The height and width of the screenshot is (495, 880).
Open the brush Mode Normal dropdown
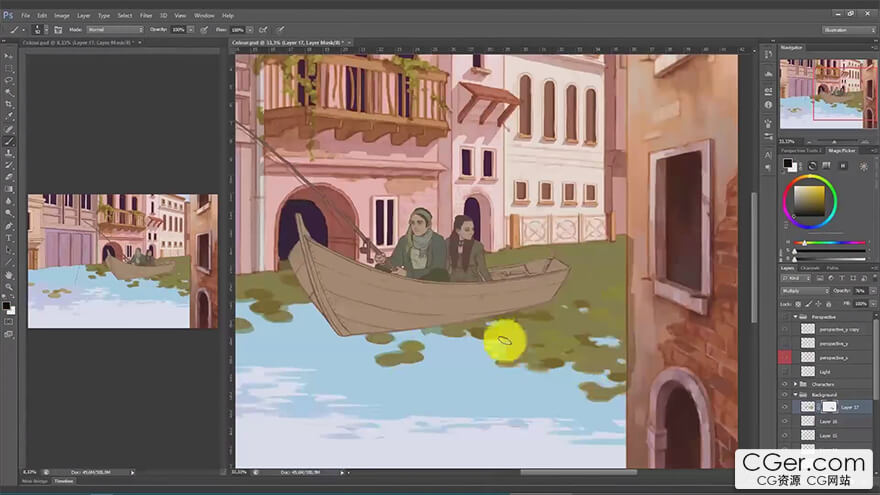click(x=114, y=30)
